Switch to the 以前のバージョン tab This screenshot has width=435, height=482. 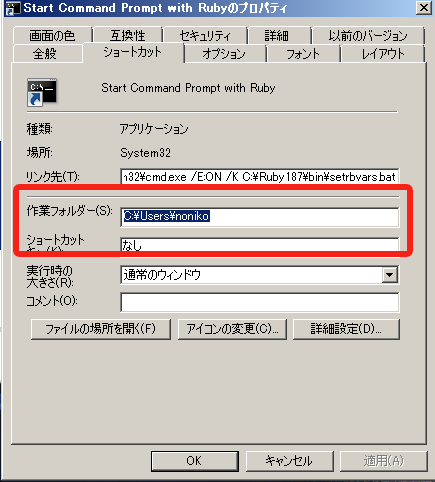(x=368, y=35)
